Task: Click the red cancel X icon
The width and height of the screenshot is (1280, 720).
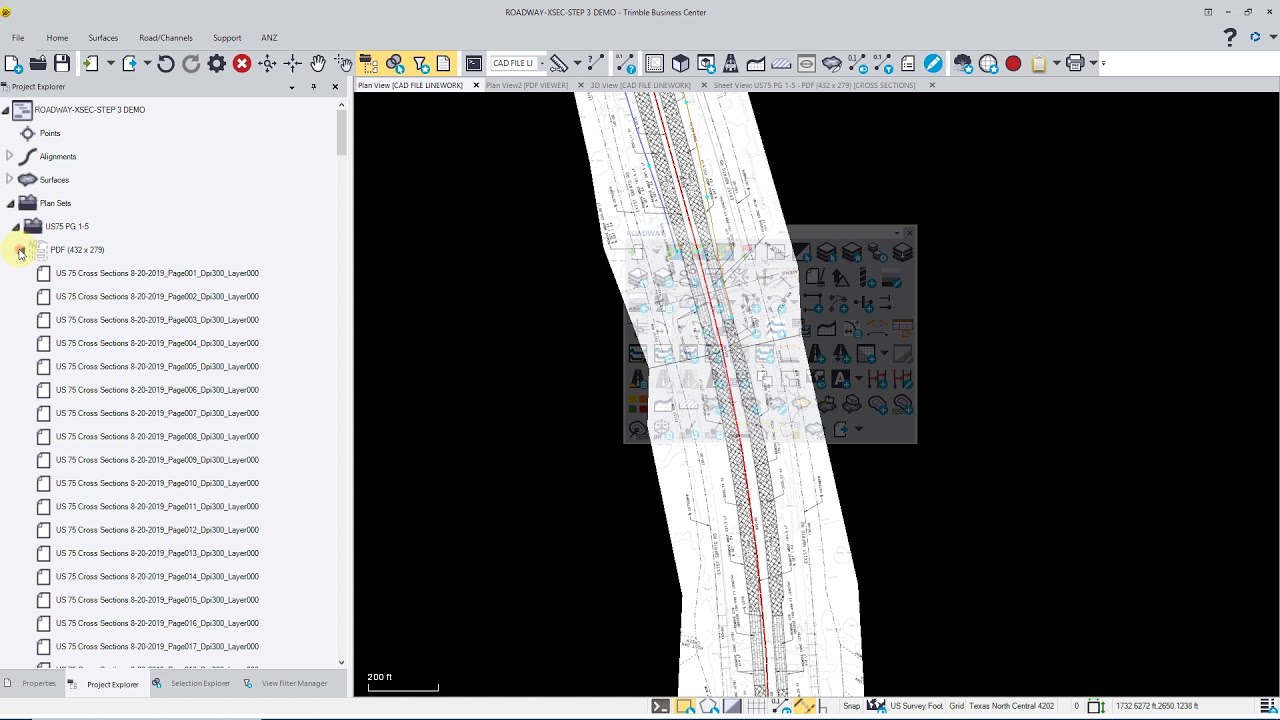Action: coord(242,63)
